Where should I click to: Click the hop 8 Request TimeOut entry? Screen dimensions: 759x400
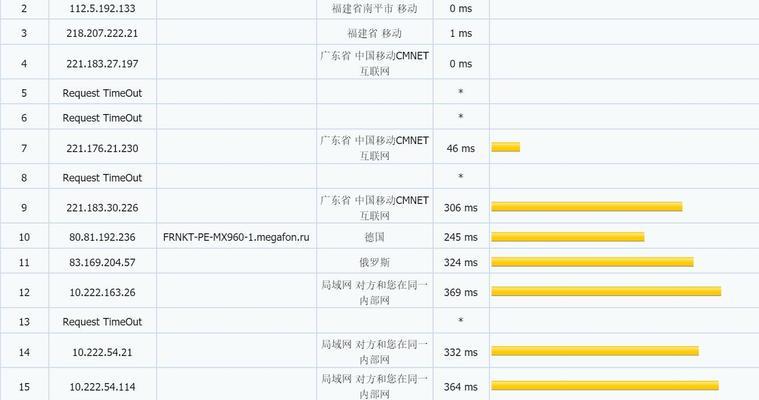click(x=102, y=178)
